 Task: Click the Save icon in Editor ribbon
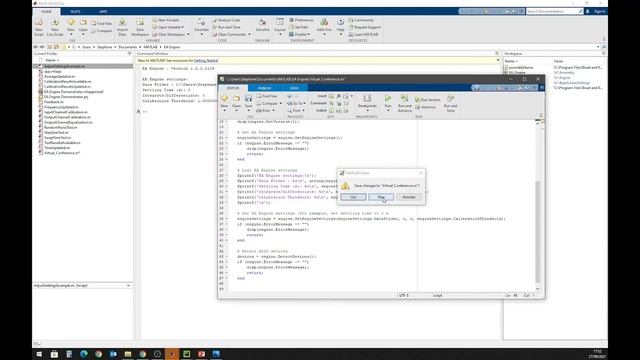pos(248,98)
